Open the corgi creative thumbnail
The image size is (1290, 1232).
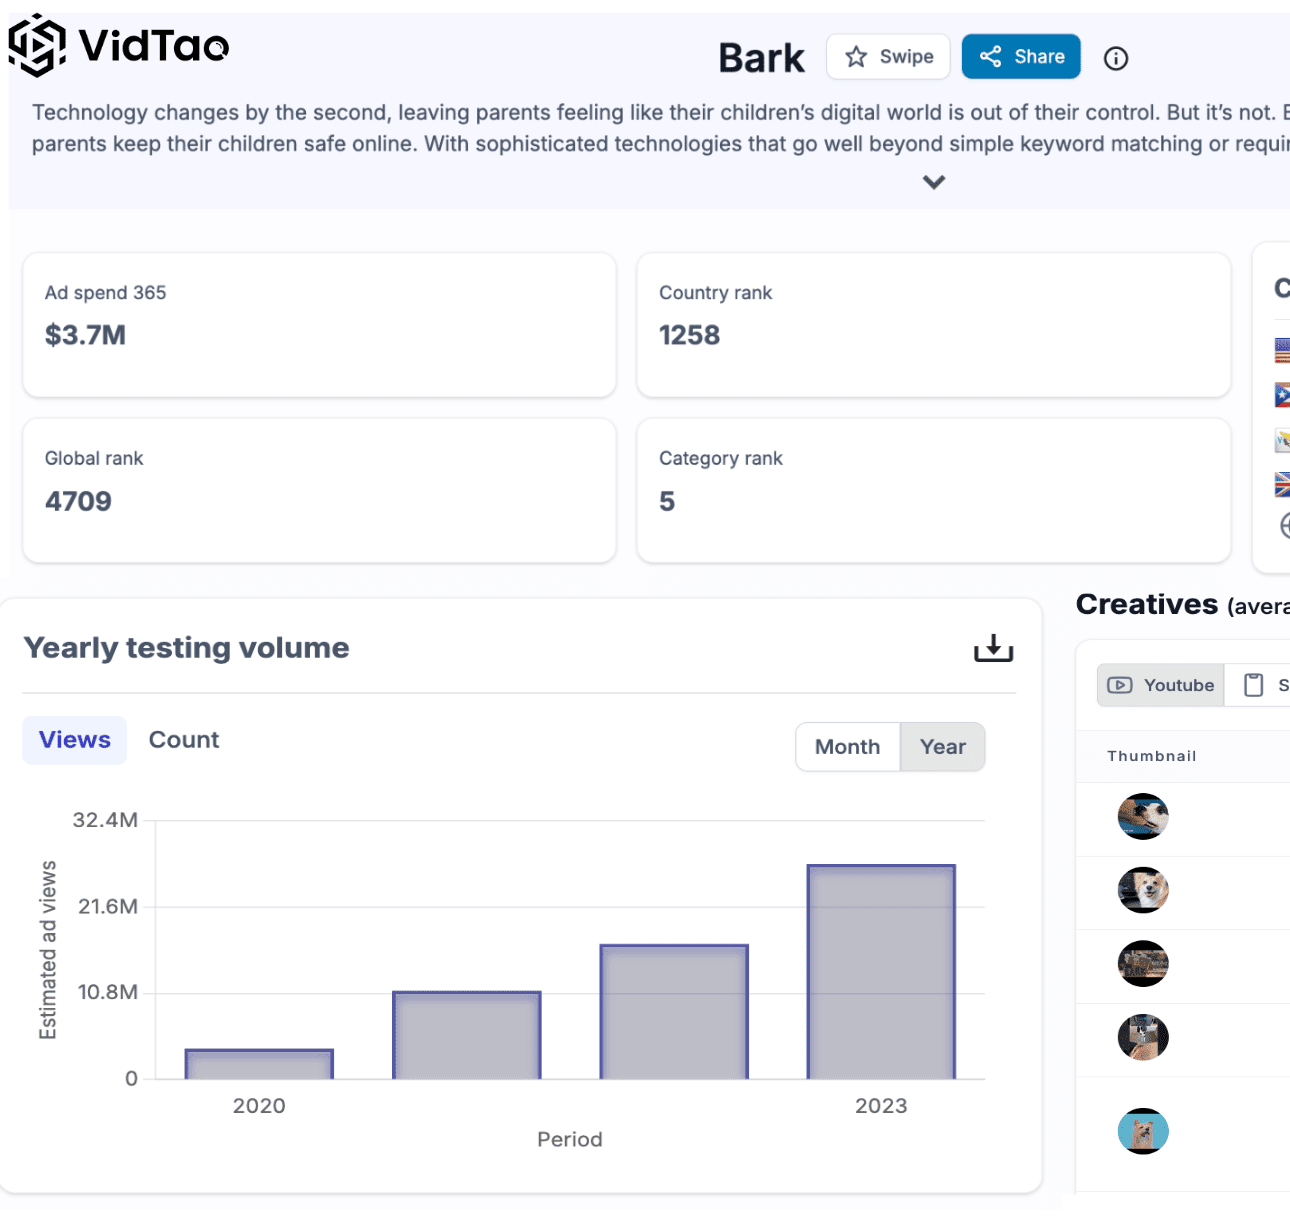coord(1143,890)
